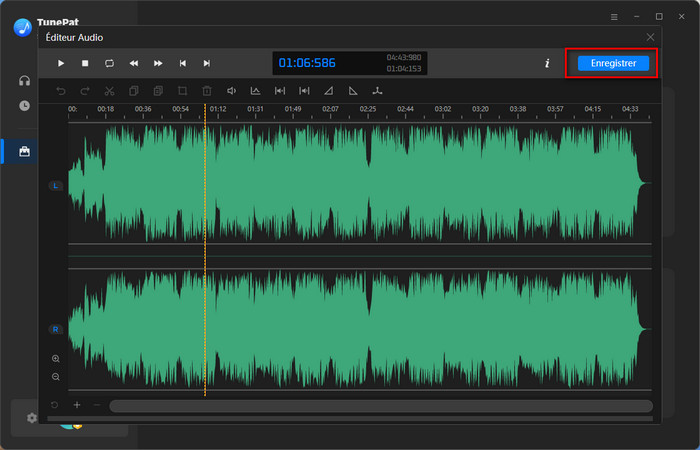
Task: Click the Enregistrer button
Action: pyautogui.click(x=613, y=63)
